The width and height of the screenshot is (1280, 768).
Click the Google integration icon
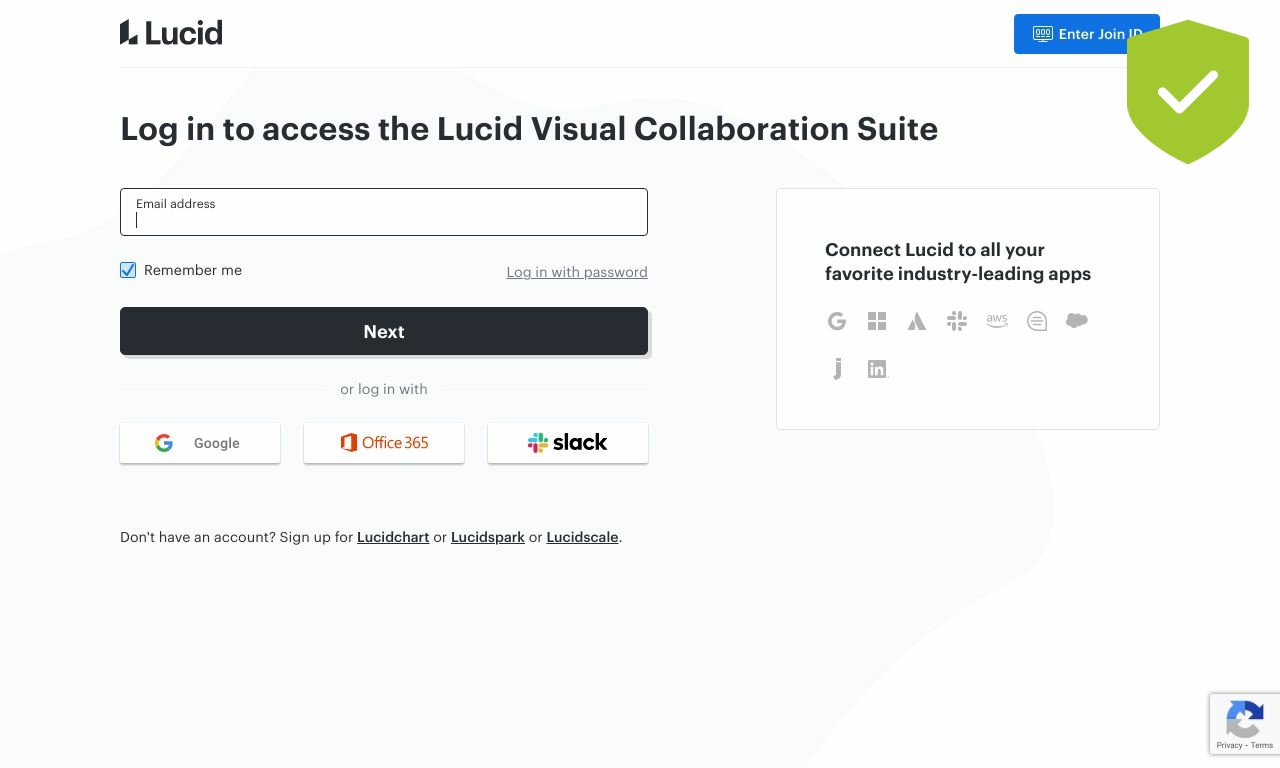pos(837,321)
